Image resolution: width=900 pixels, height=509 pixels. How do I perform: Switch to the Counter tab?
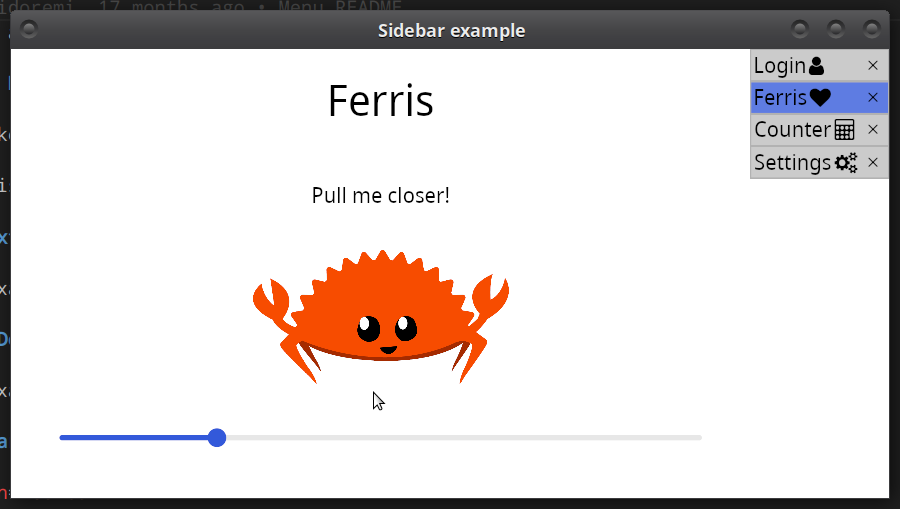point(819,130)
